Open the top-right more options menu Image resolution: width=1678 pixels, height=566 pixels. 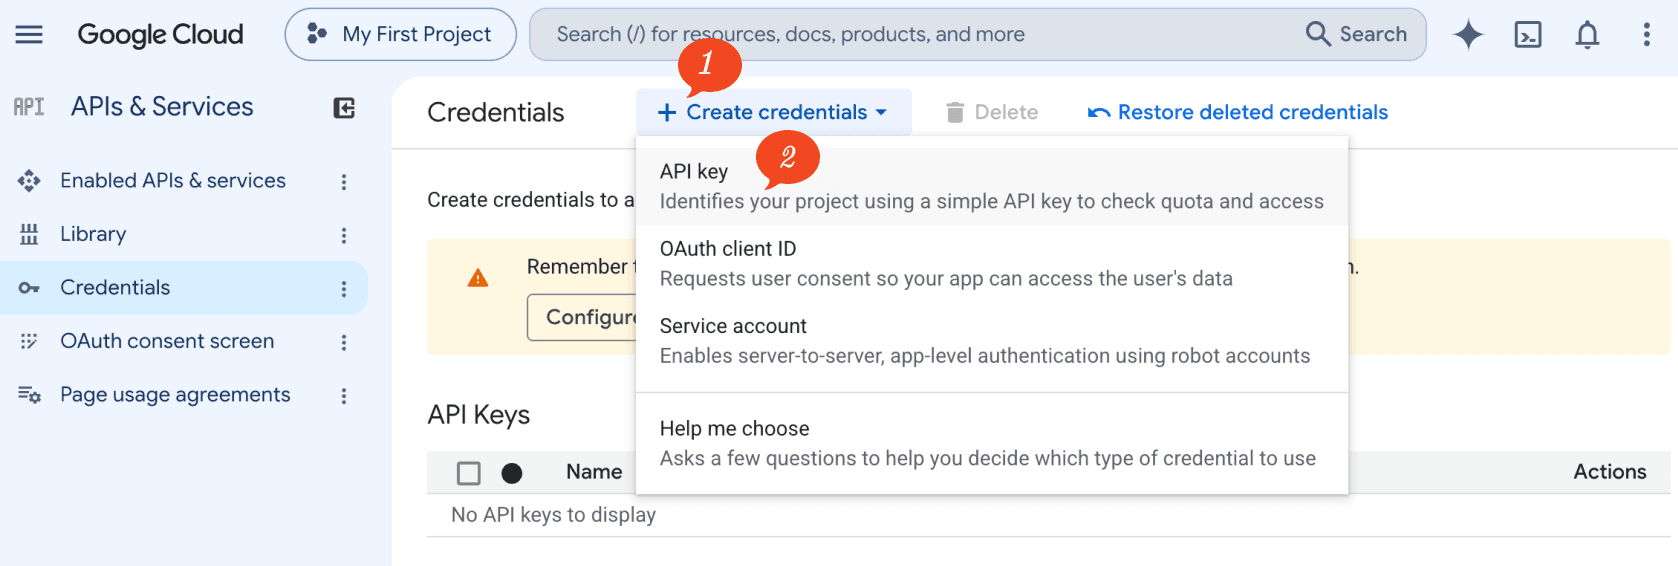coord(1646,34)
